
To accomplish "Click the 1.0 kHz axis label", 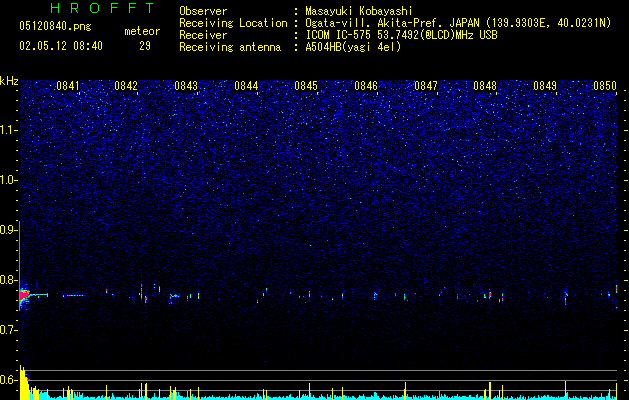I will [8, 180].
